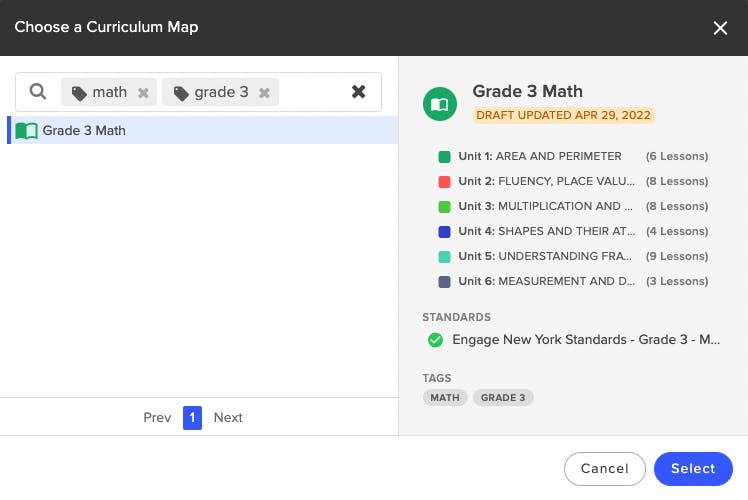Remove the math tag filter
This screenshot has height=500, width=748.
click(143, 93)
